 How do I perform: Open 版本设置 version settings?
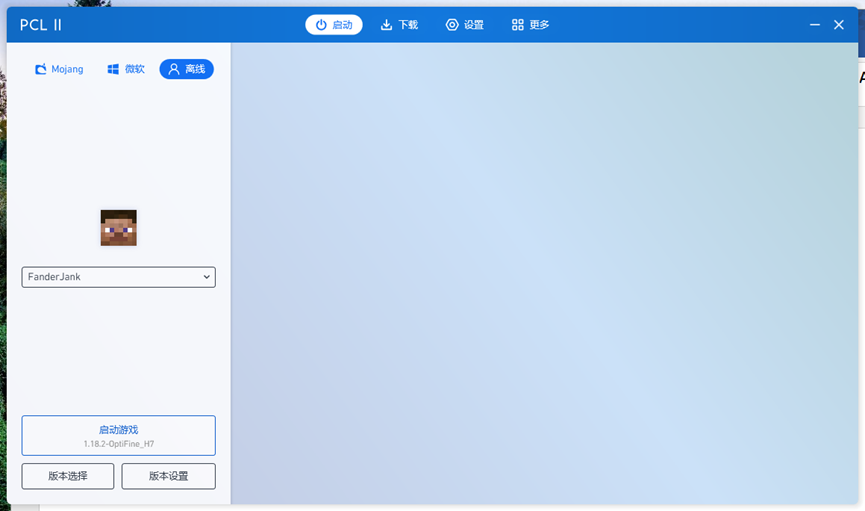click(168, 476)
